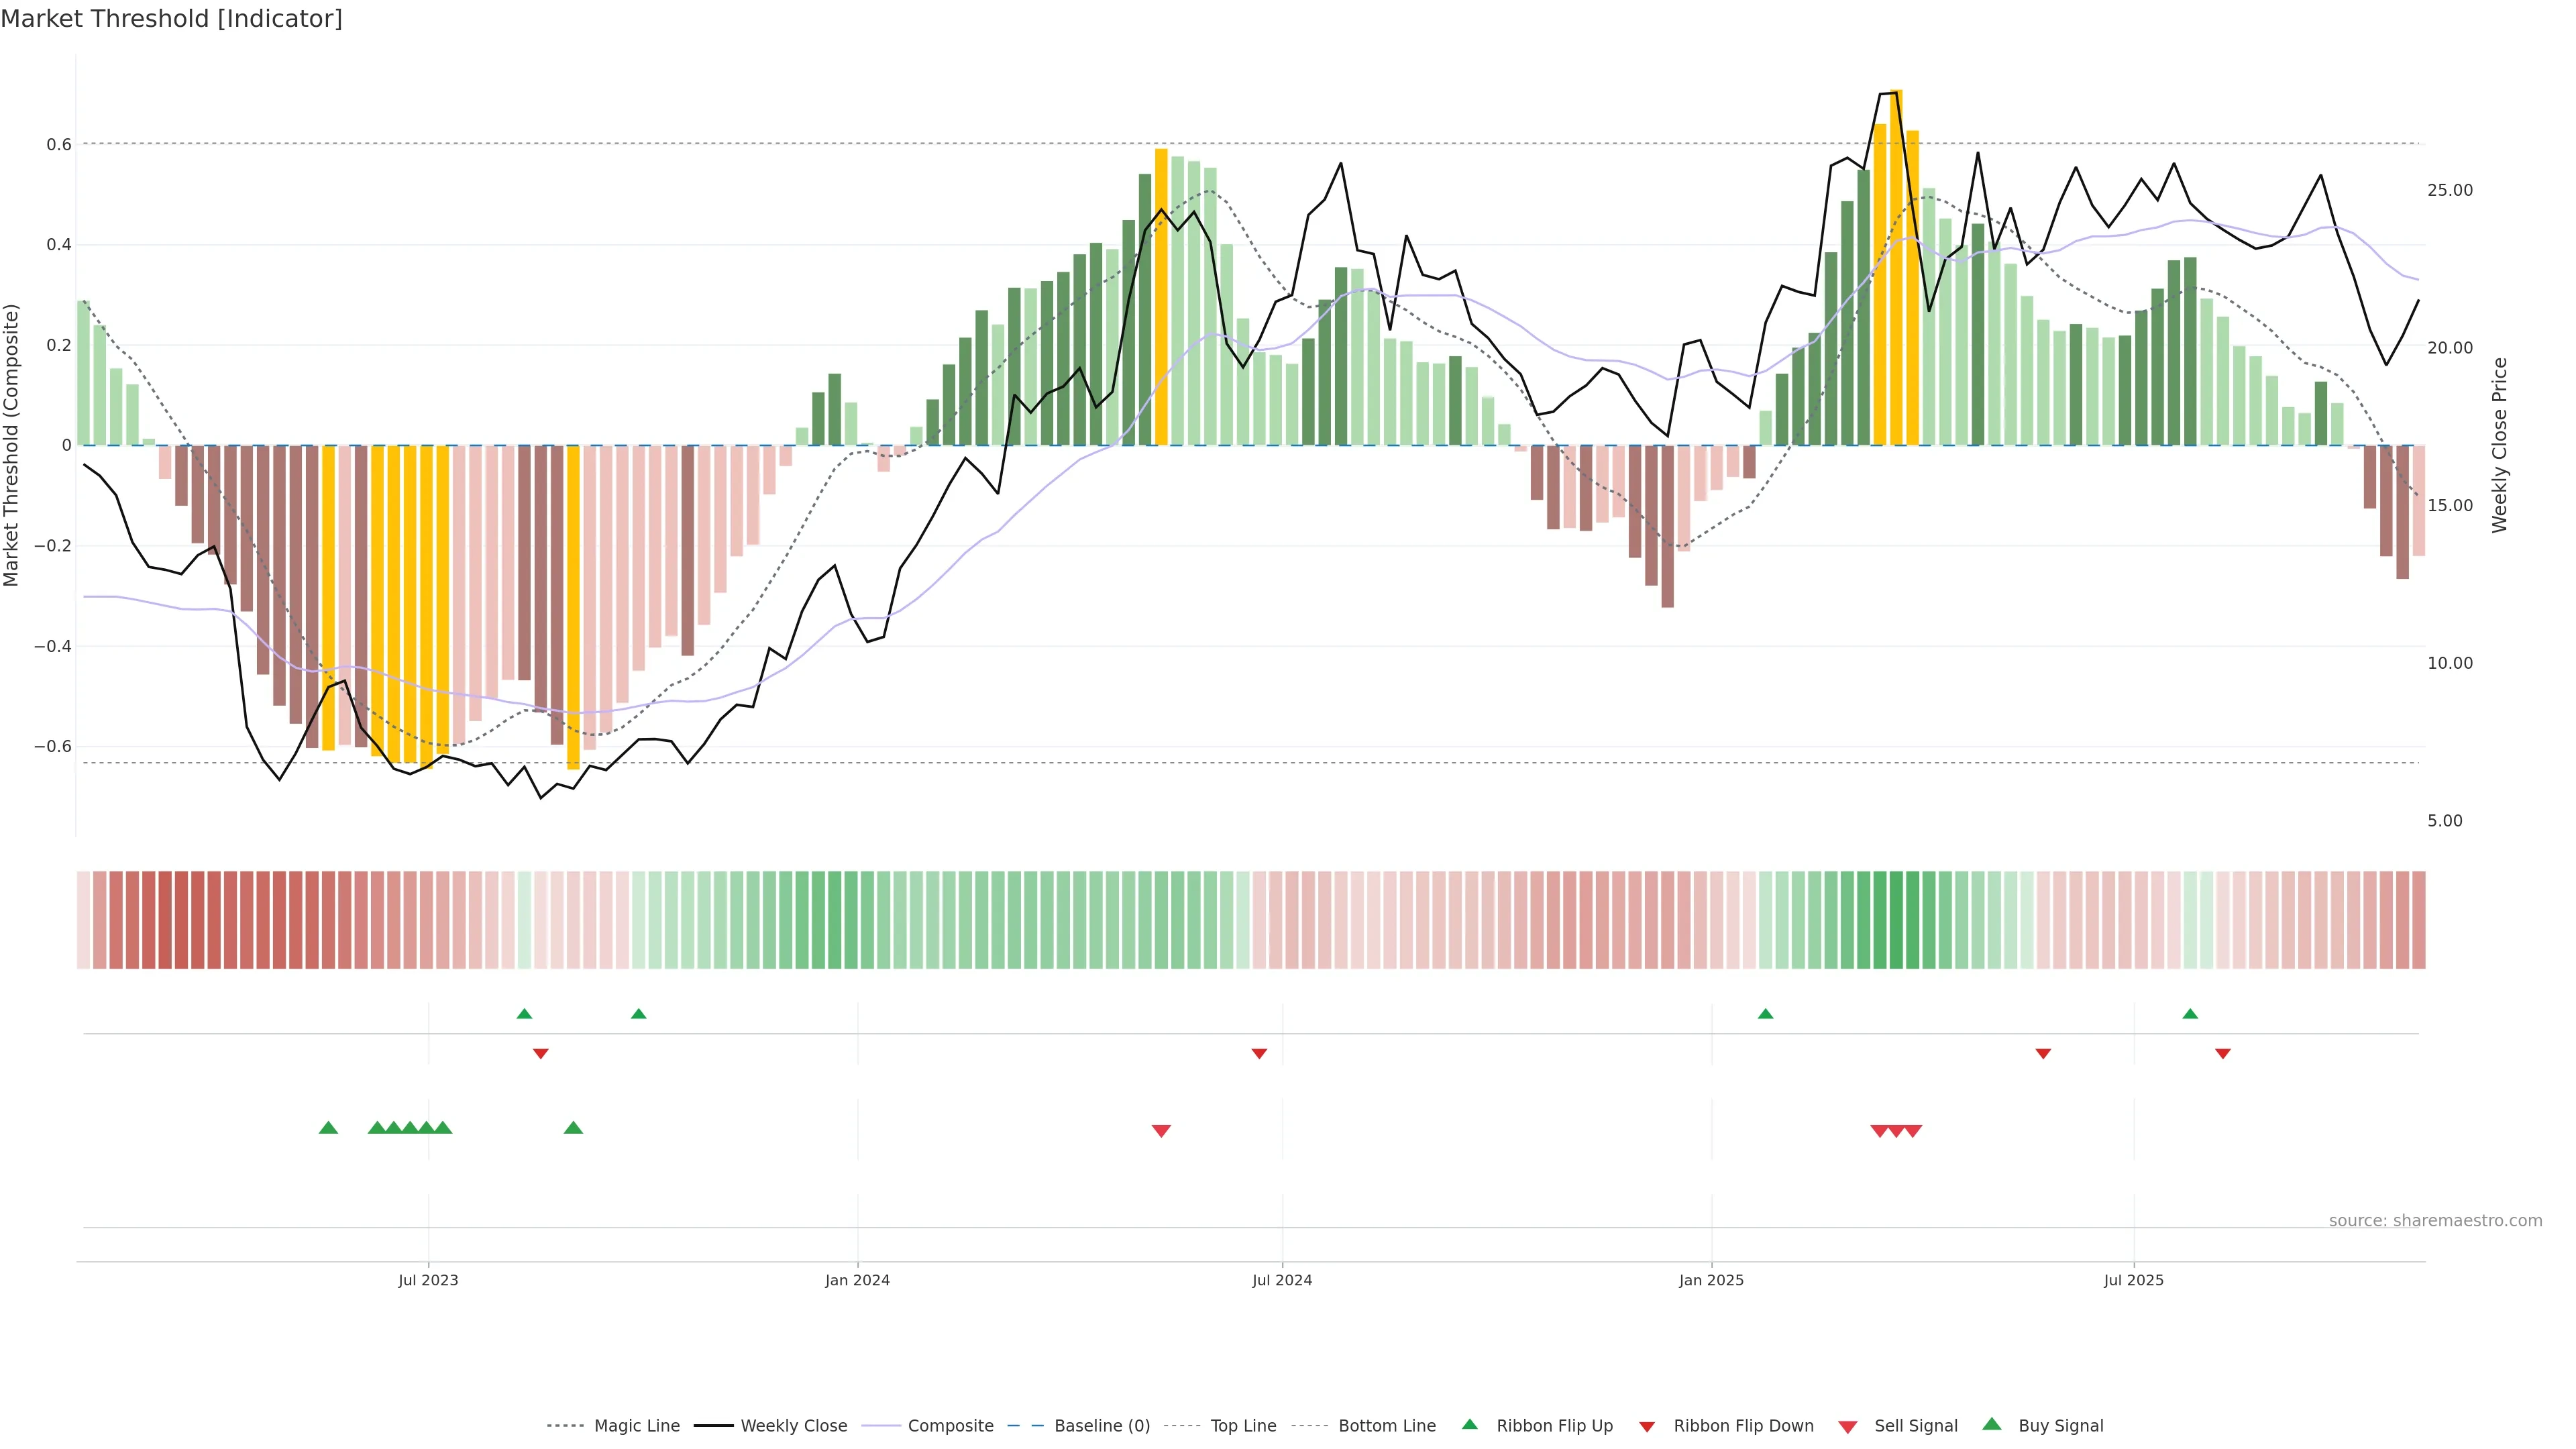2576x1449 pixels.
Task: Toggle Composite series in legend
Action: tap(950, 1426)
